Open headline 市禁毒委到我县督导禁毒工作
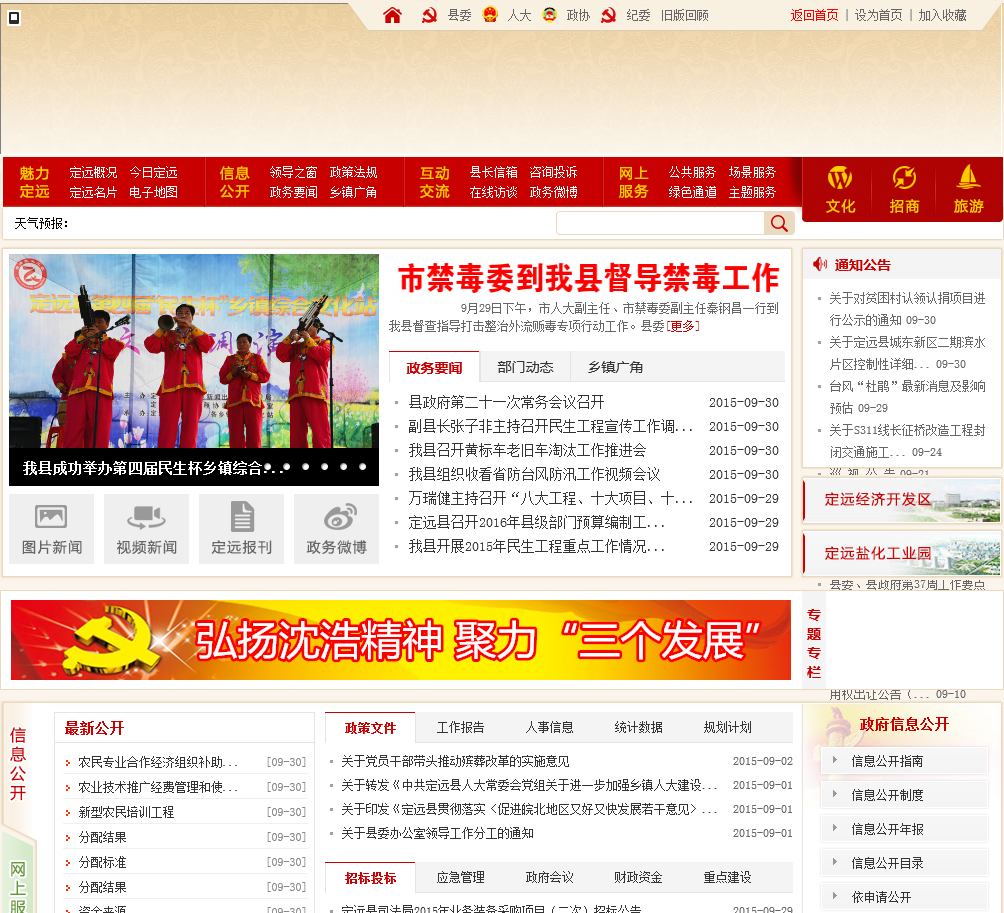This screenshot has width=1004, height=913. point(588,278)
